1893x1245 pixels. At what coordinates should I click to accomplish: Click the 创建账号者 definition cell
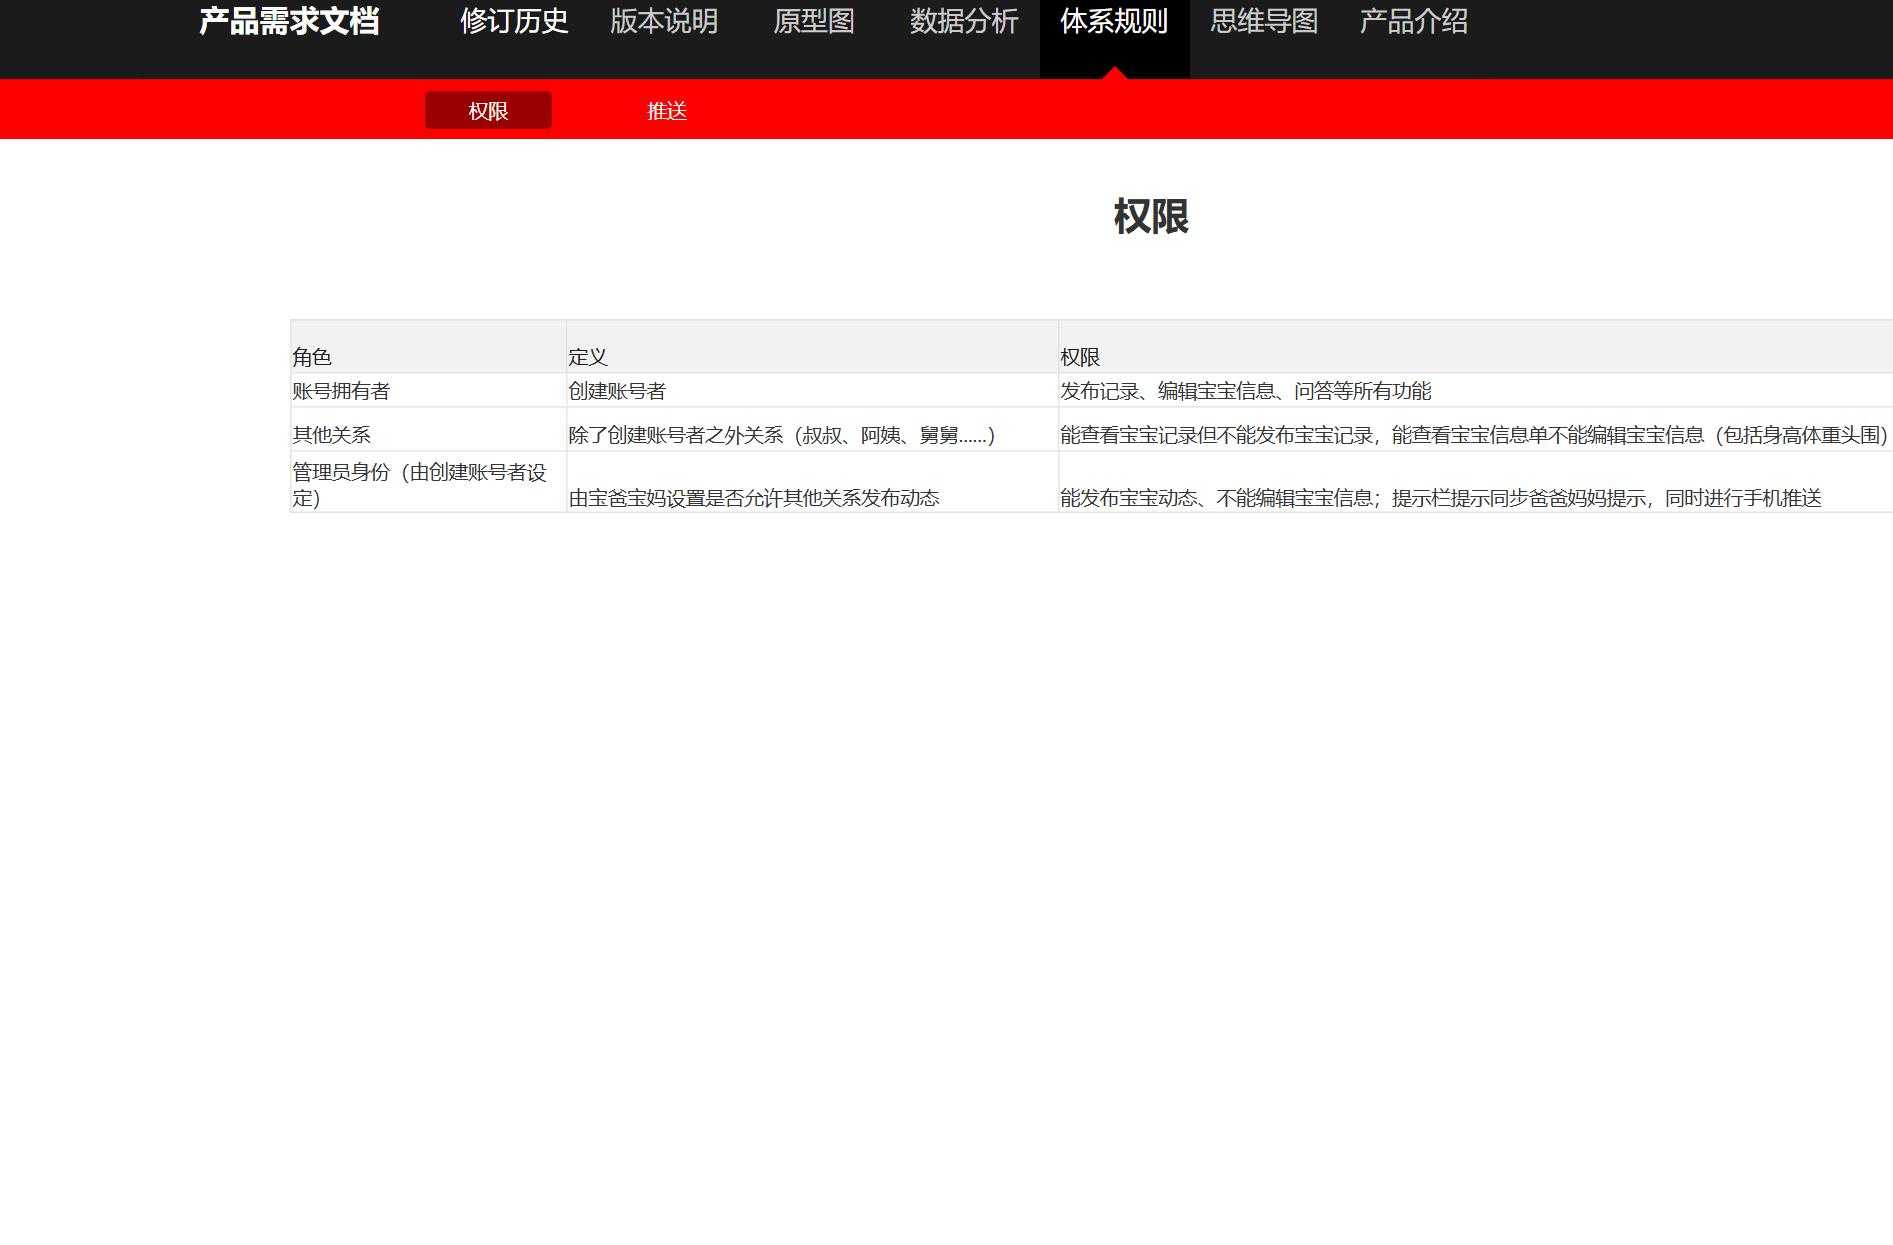(616, 391)
